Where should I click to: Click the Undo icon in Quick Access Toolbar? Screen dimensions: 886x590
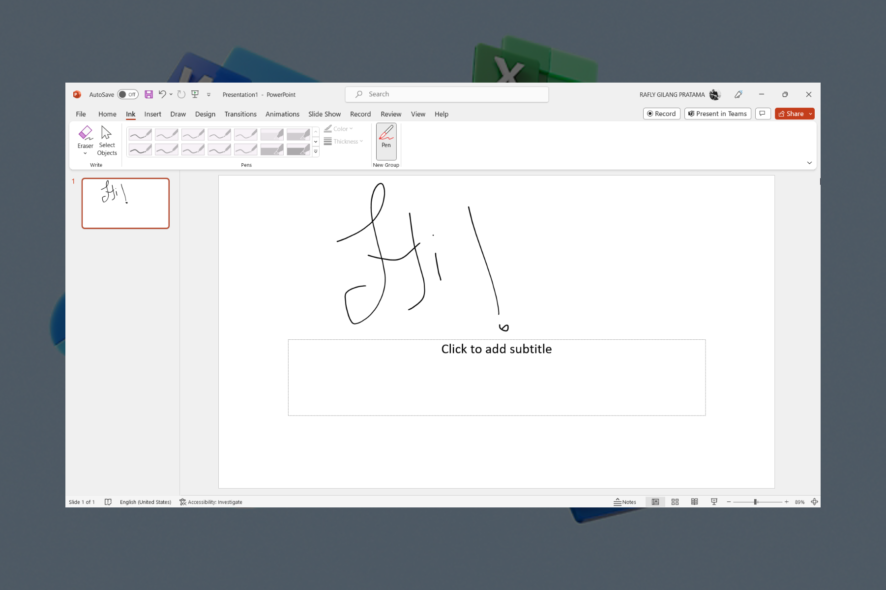coord(160,93)
